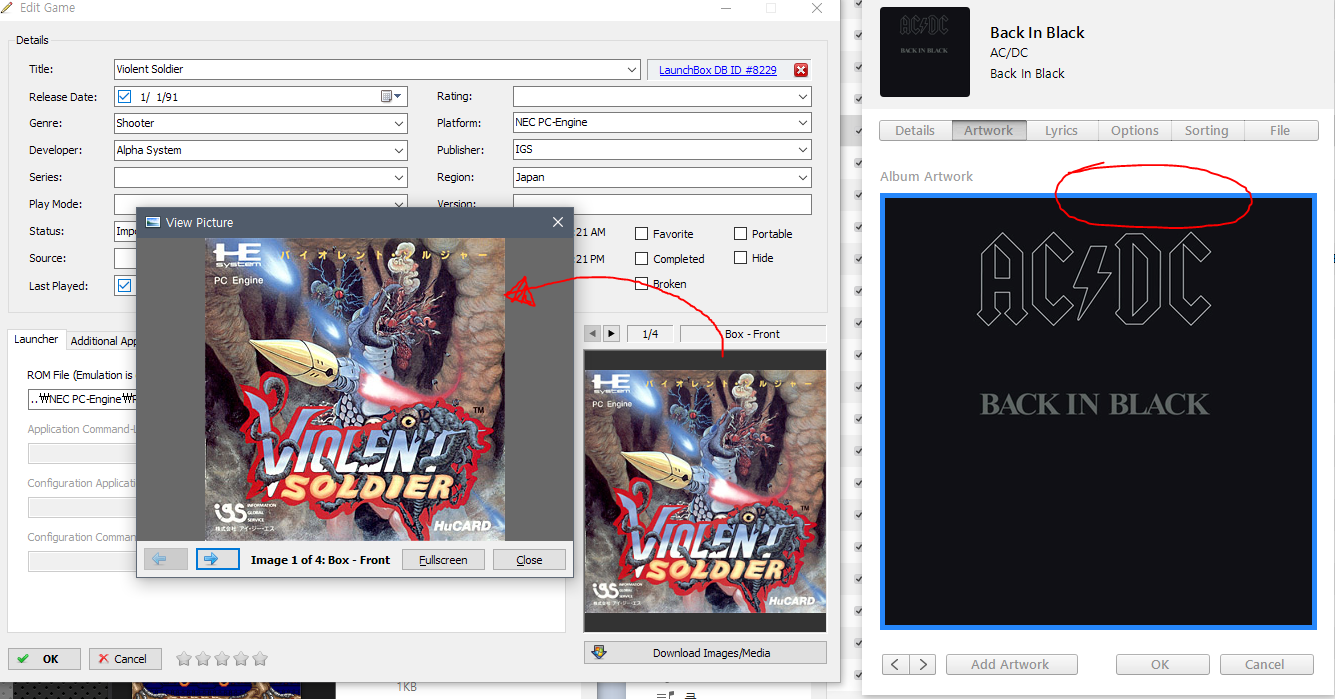Mark the game as Favorite
This screenshot has width=1335, height=699.
(x=642, y=233)
